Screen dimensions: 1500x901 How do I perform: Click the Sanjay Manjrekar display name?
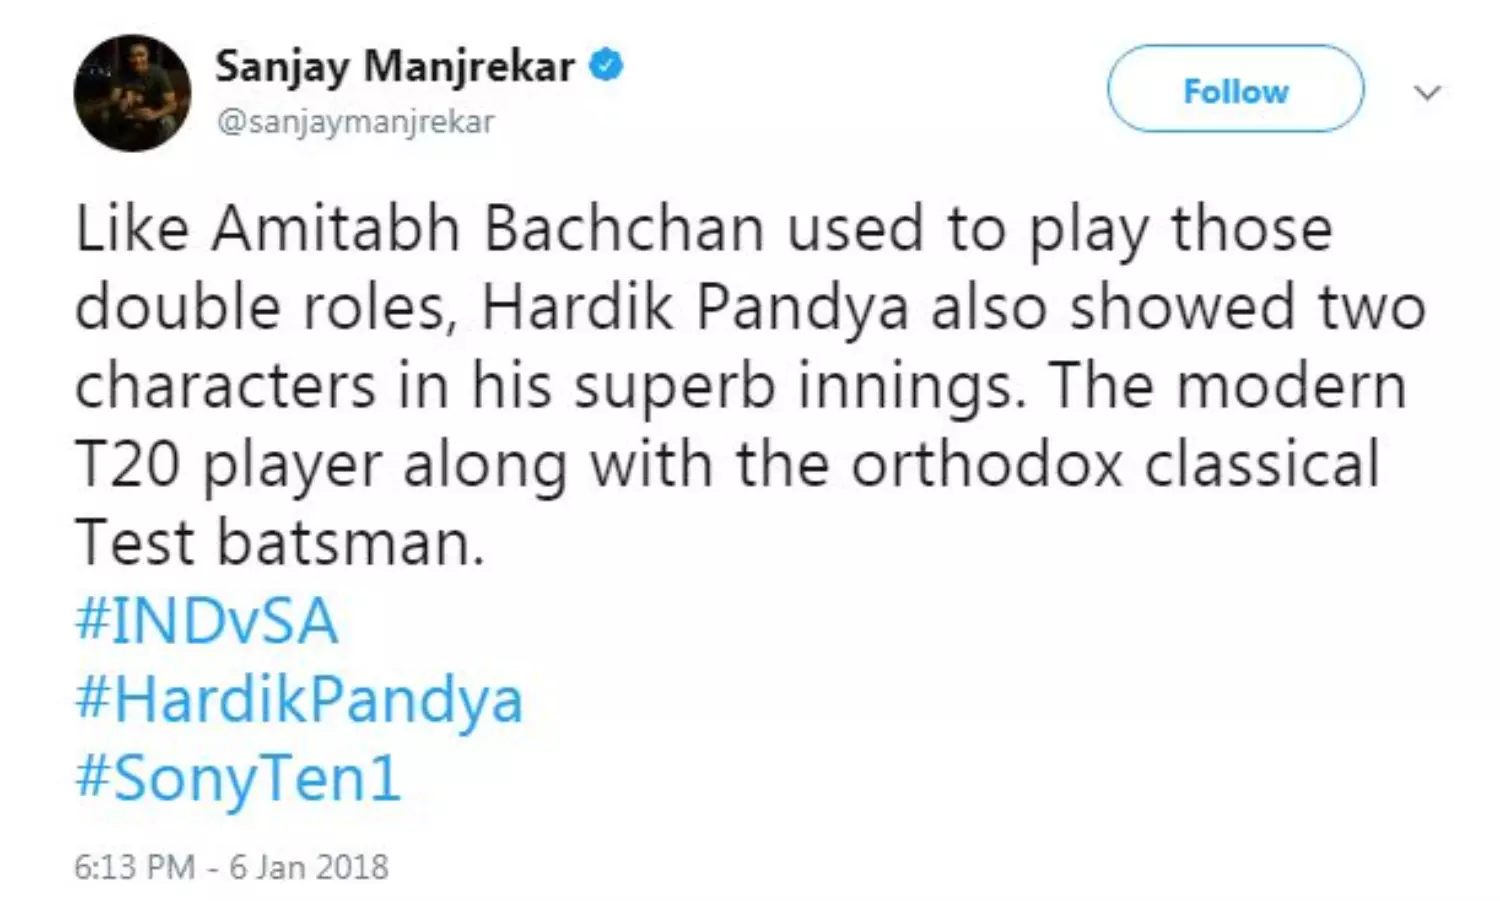pyautogui.click(x=395, y=67)
